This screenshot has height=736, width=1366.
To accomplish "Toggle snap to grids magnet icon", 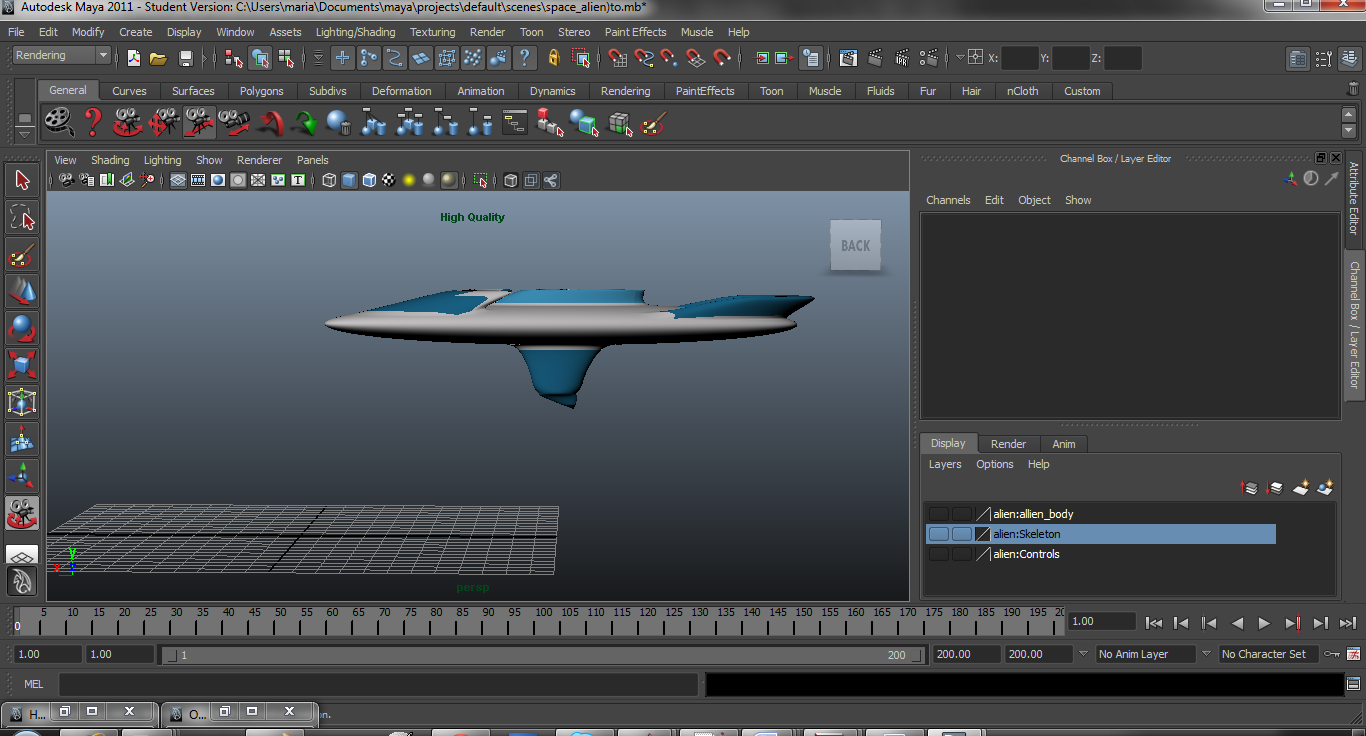I will coord(618,58).
